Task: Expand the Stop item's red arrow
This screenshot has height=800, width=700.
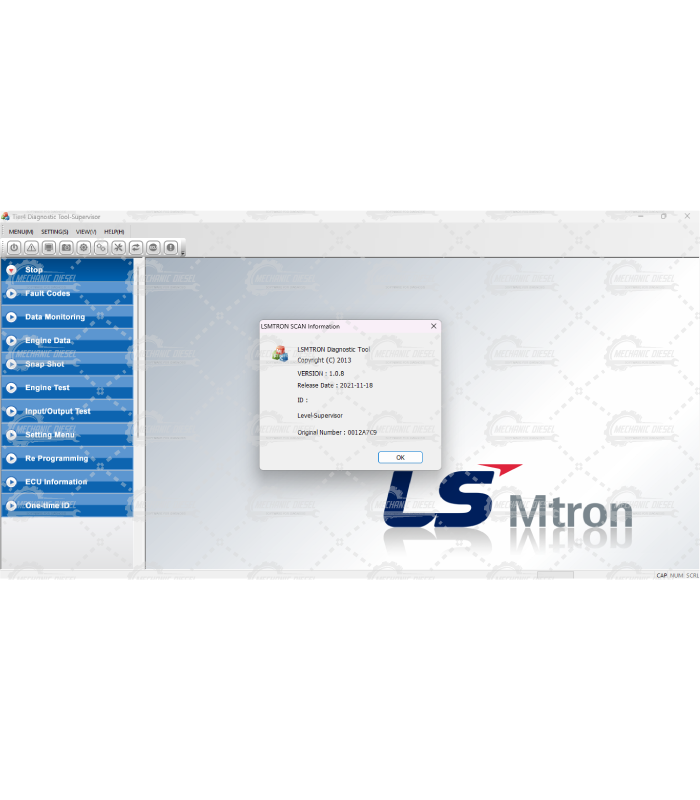Action: [11, 270]
